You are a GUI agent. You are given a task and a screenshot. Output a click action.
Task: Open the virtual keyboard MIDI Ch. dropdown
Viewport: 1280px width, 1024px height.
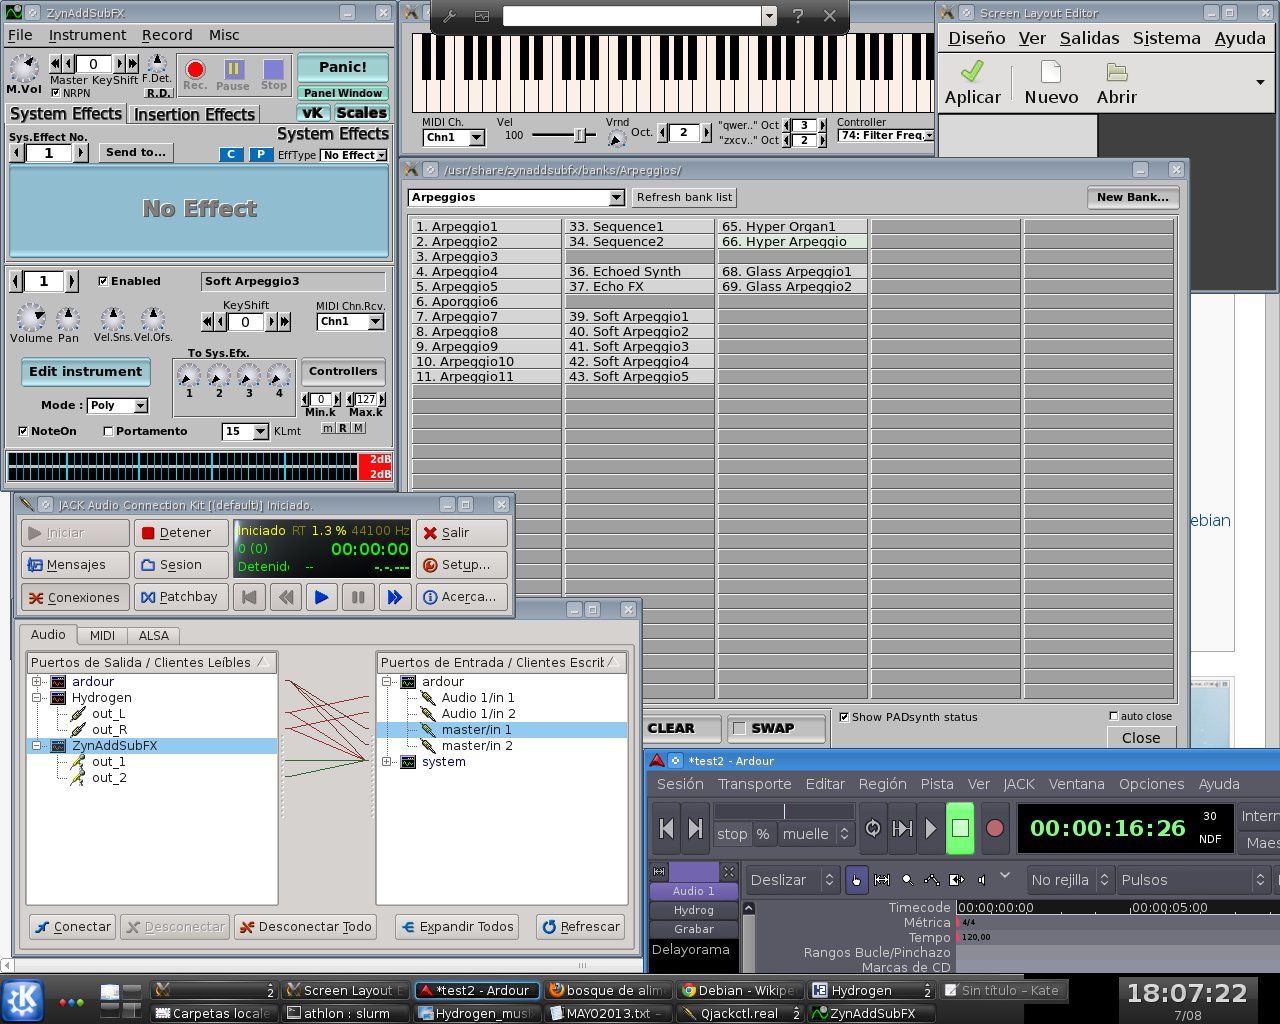click(x=454, y=137)
